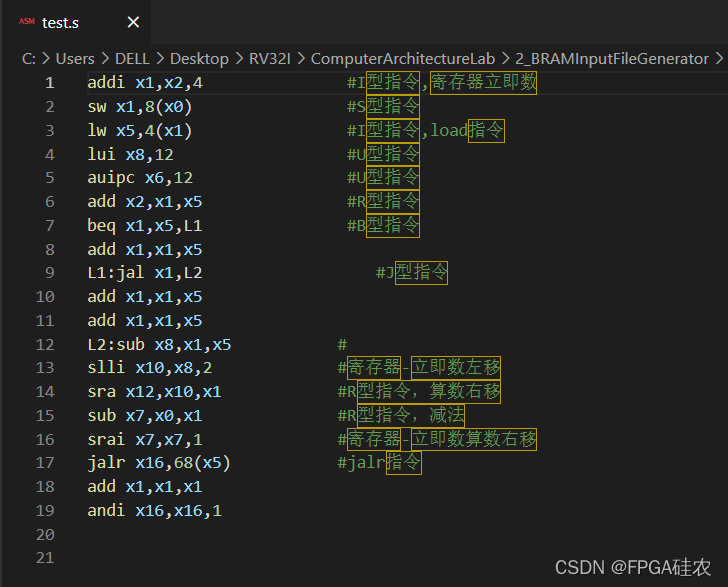Expand the chevron after RV32I in the breadcrumb
The height and width of the screenshot is (587, 728).
pos(301,59)
